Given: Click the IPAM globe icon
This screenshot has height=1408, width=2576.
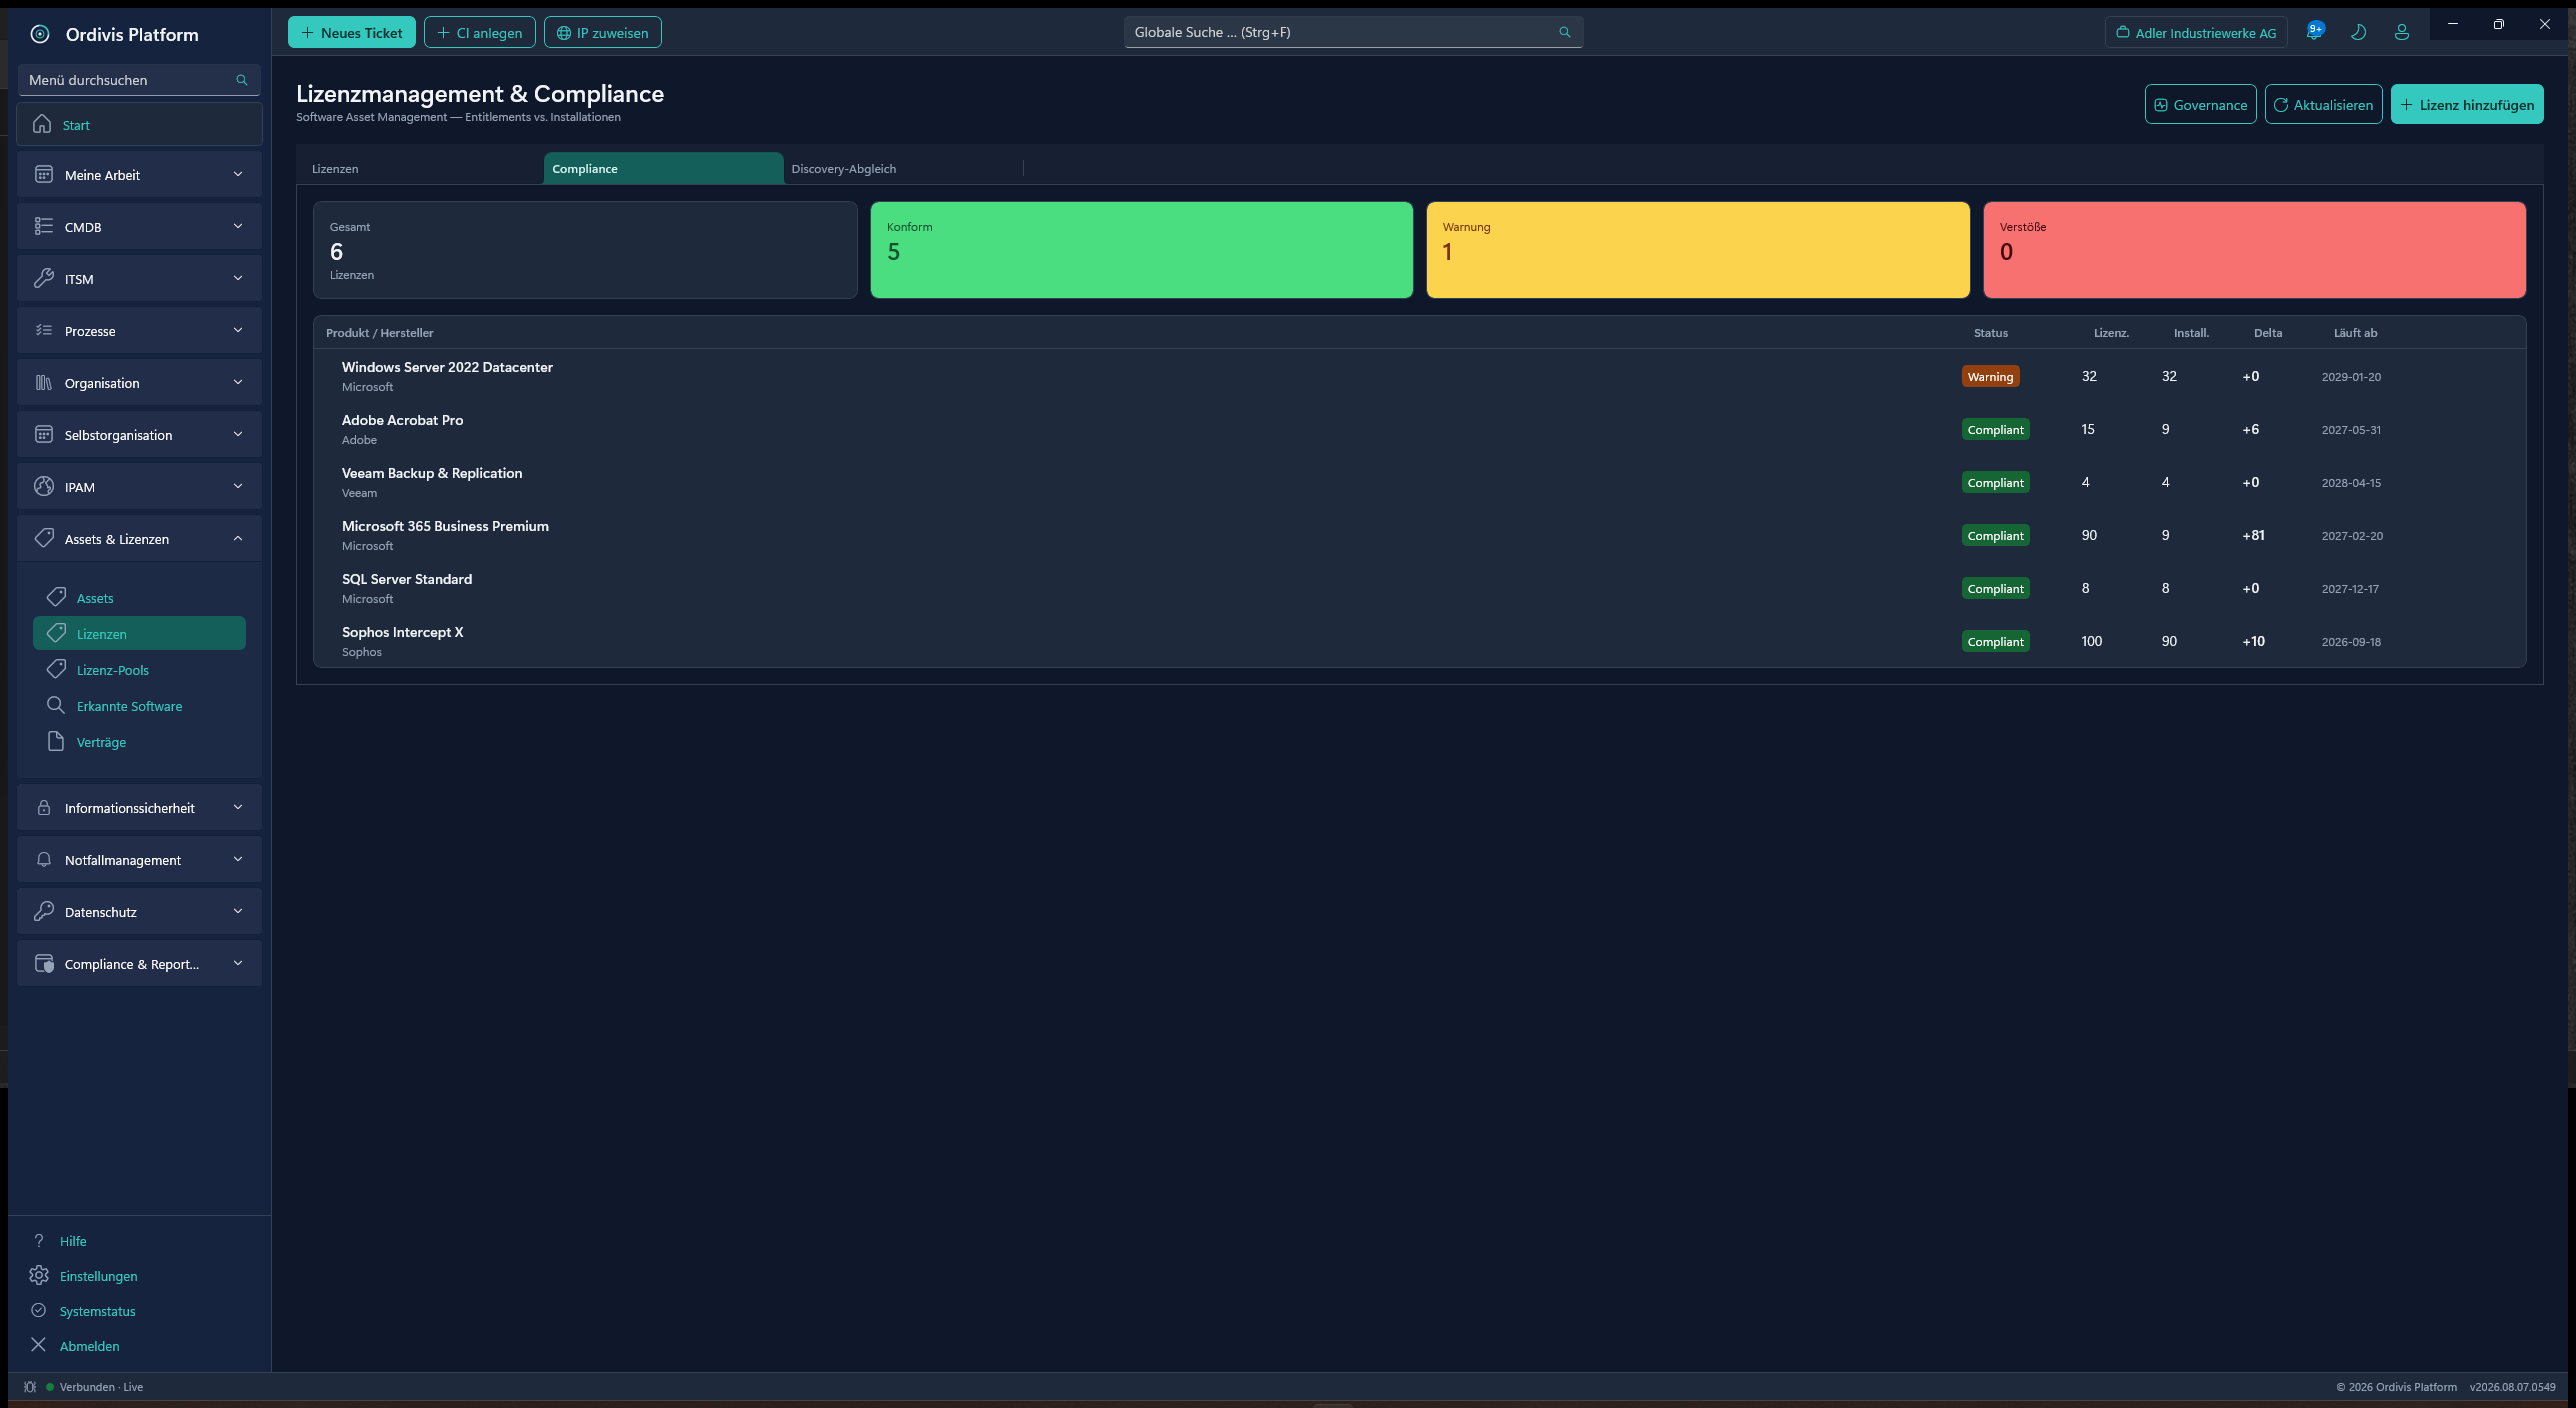Looking at the screenshot, I should click(43, 486).
